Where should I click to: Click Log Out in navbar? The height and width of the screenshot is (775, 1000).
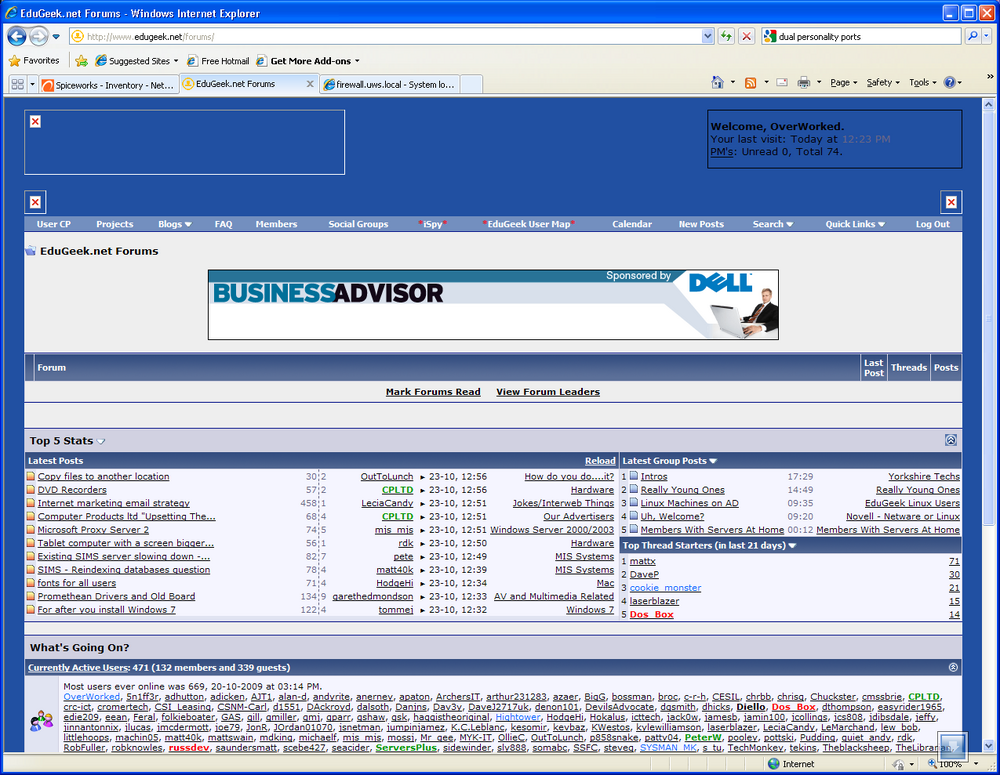point(932,224)
